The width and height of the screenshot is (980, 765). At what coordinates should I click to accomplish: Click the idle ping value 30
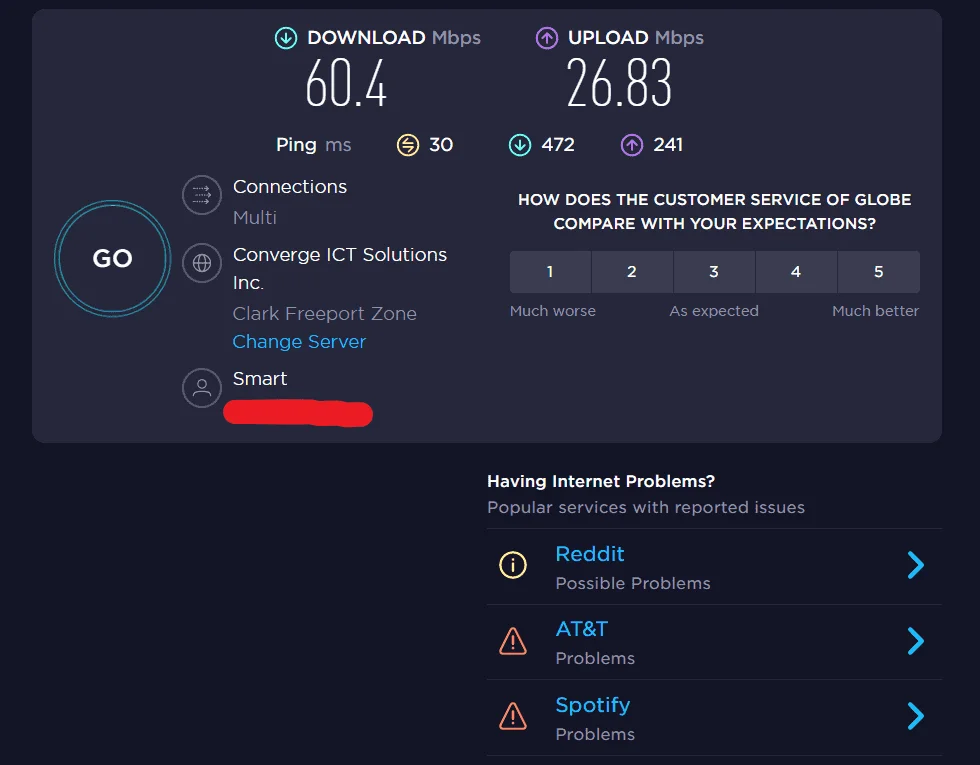point(441,145)
